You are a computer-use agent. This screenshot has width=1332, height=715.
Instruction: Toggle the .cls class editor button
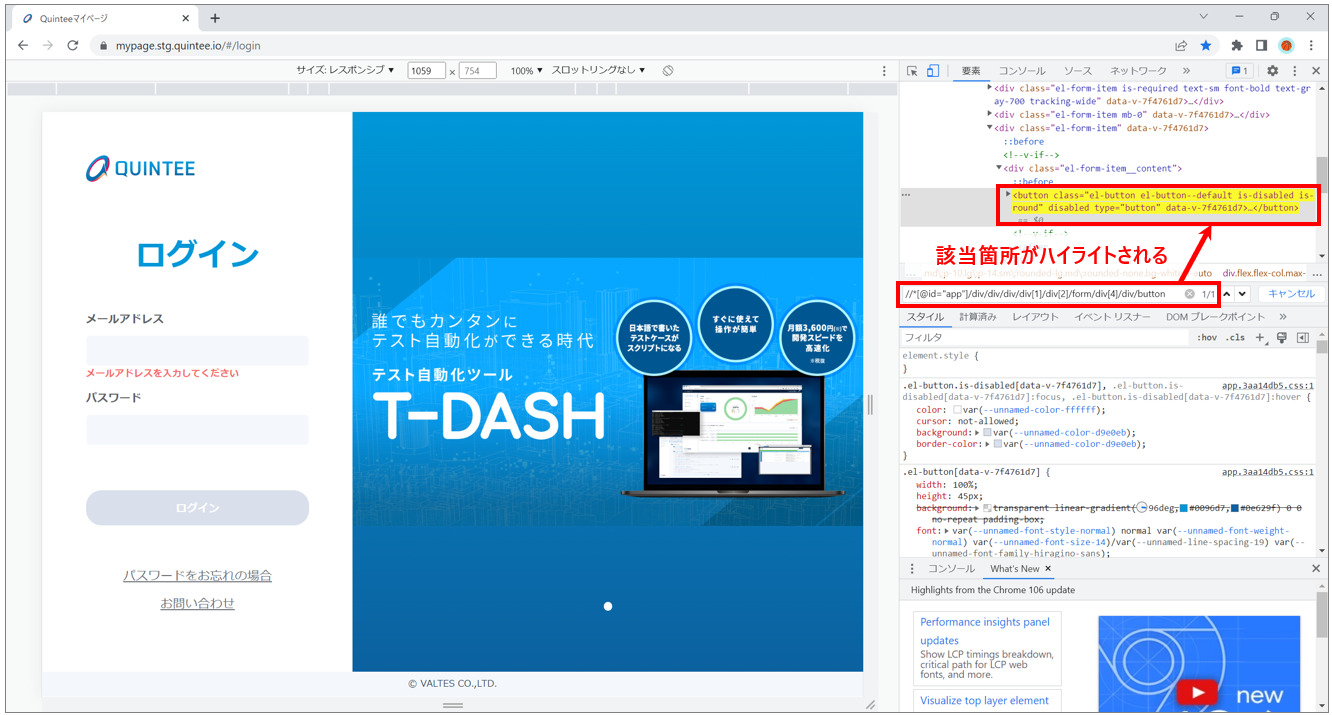(x=1235, y=338)
